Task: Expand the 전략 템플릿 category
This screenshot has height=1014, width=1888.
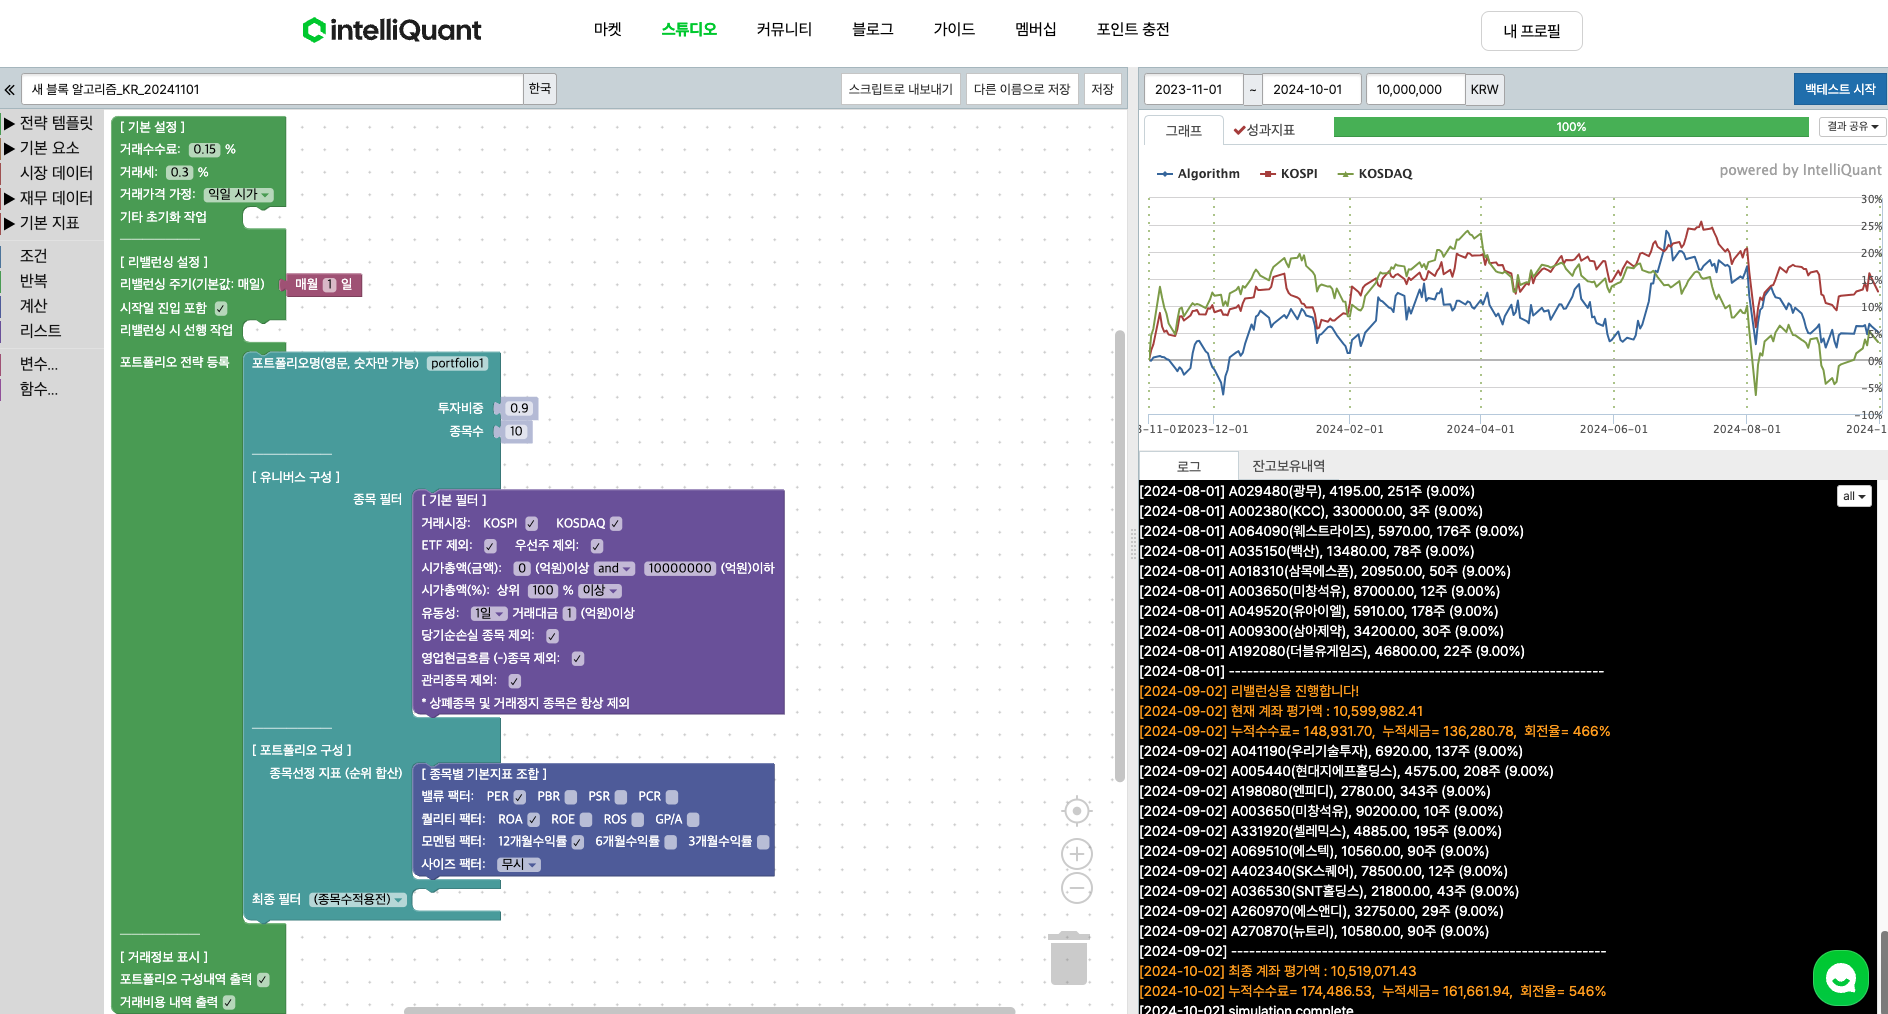Action: click(x=48, y=123)
